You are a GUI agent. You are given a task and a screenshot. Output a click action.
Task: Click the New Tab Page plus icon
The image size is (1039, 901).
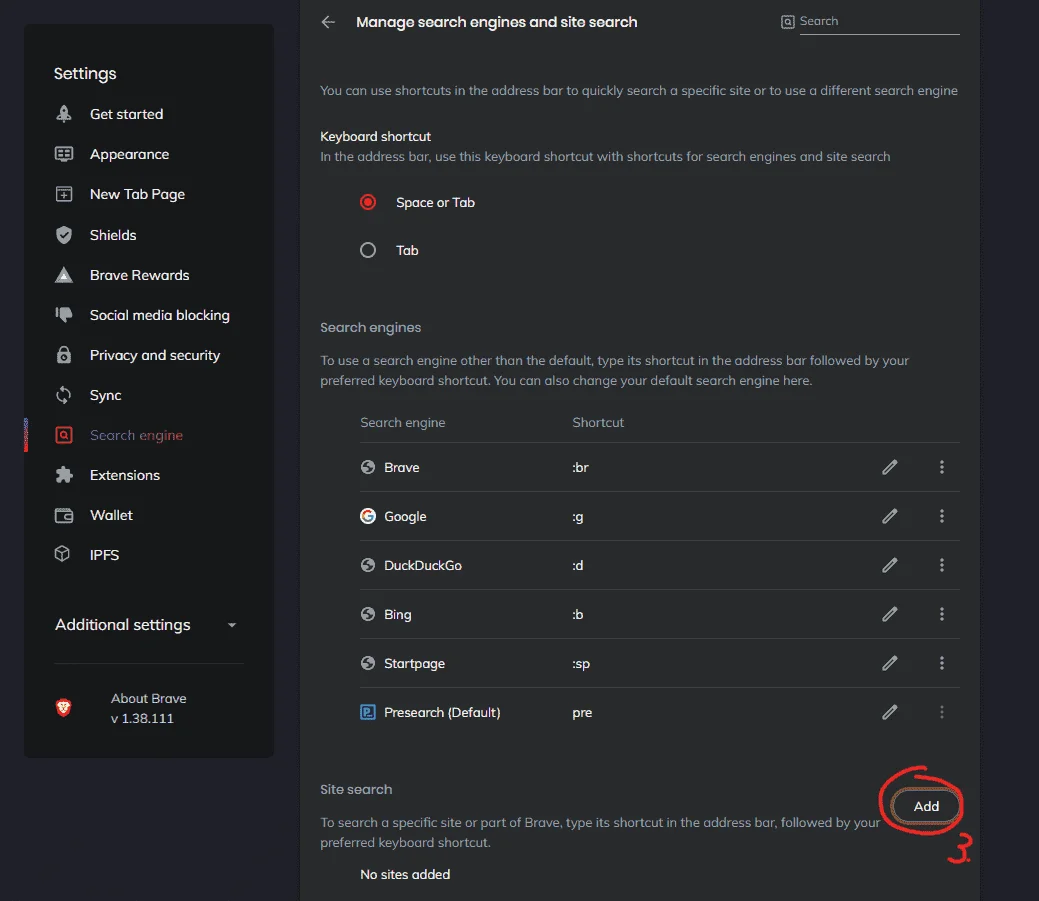(64, 194)
